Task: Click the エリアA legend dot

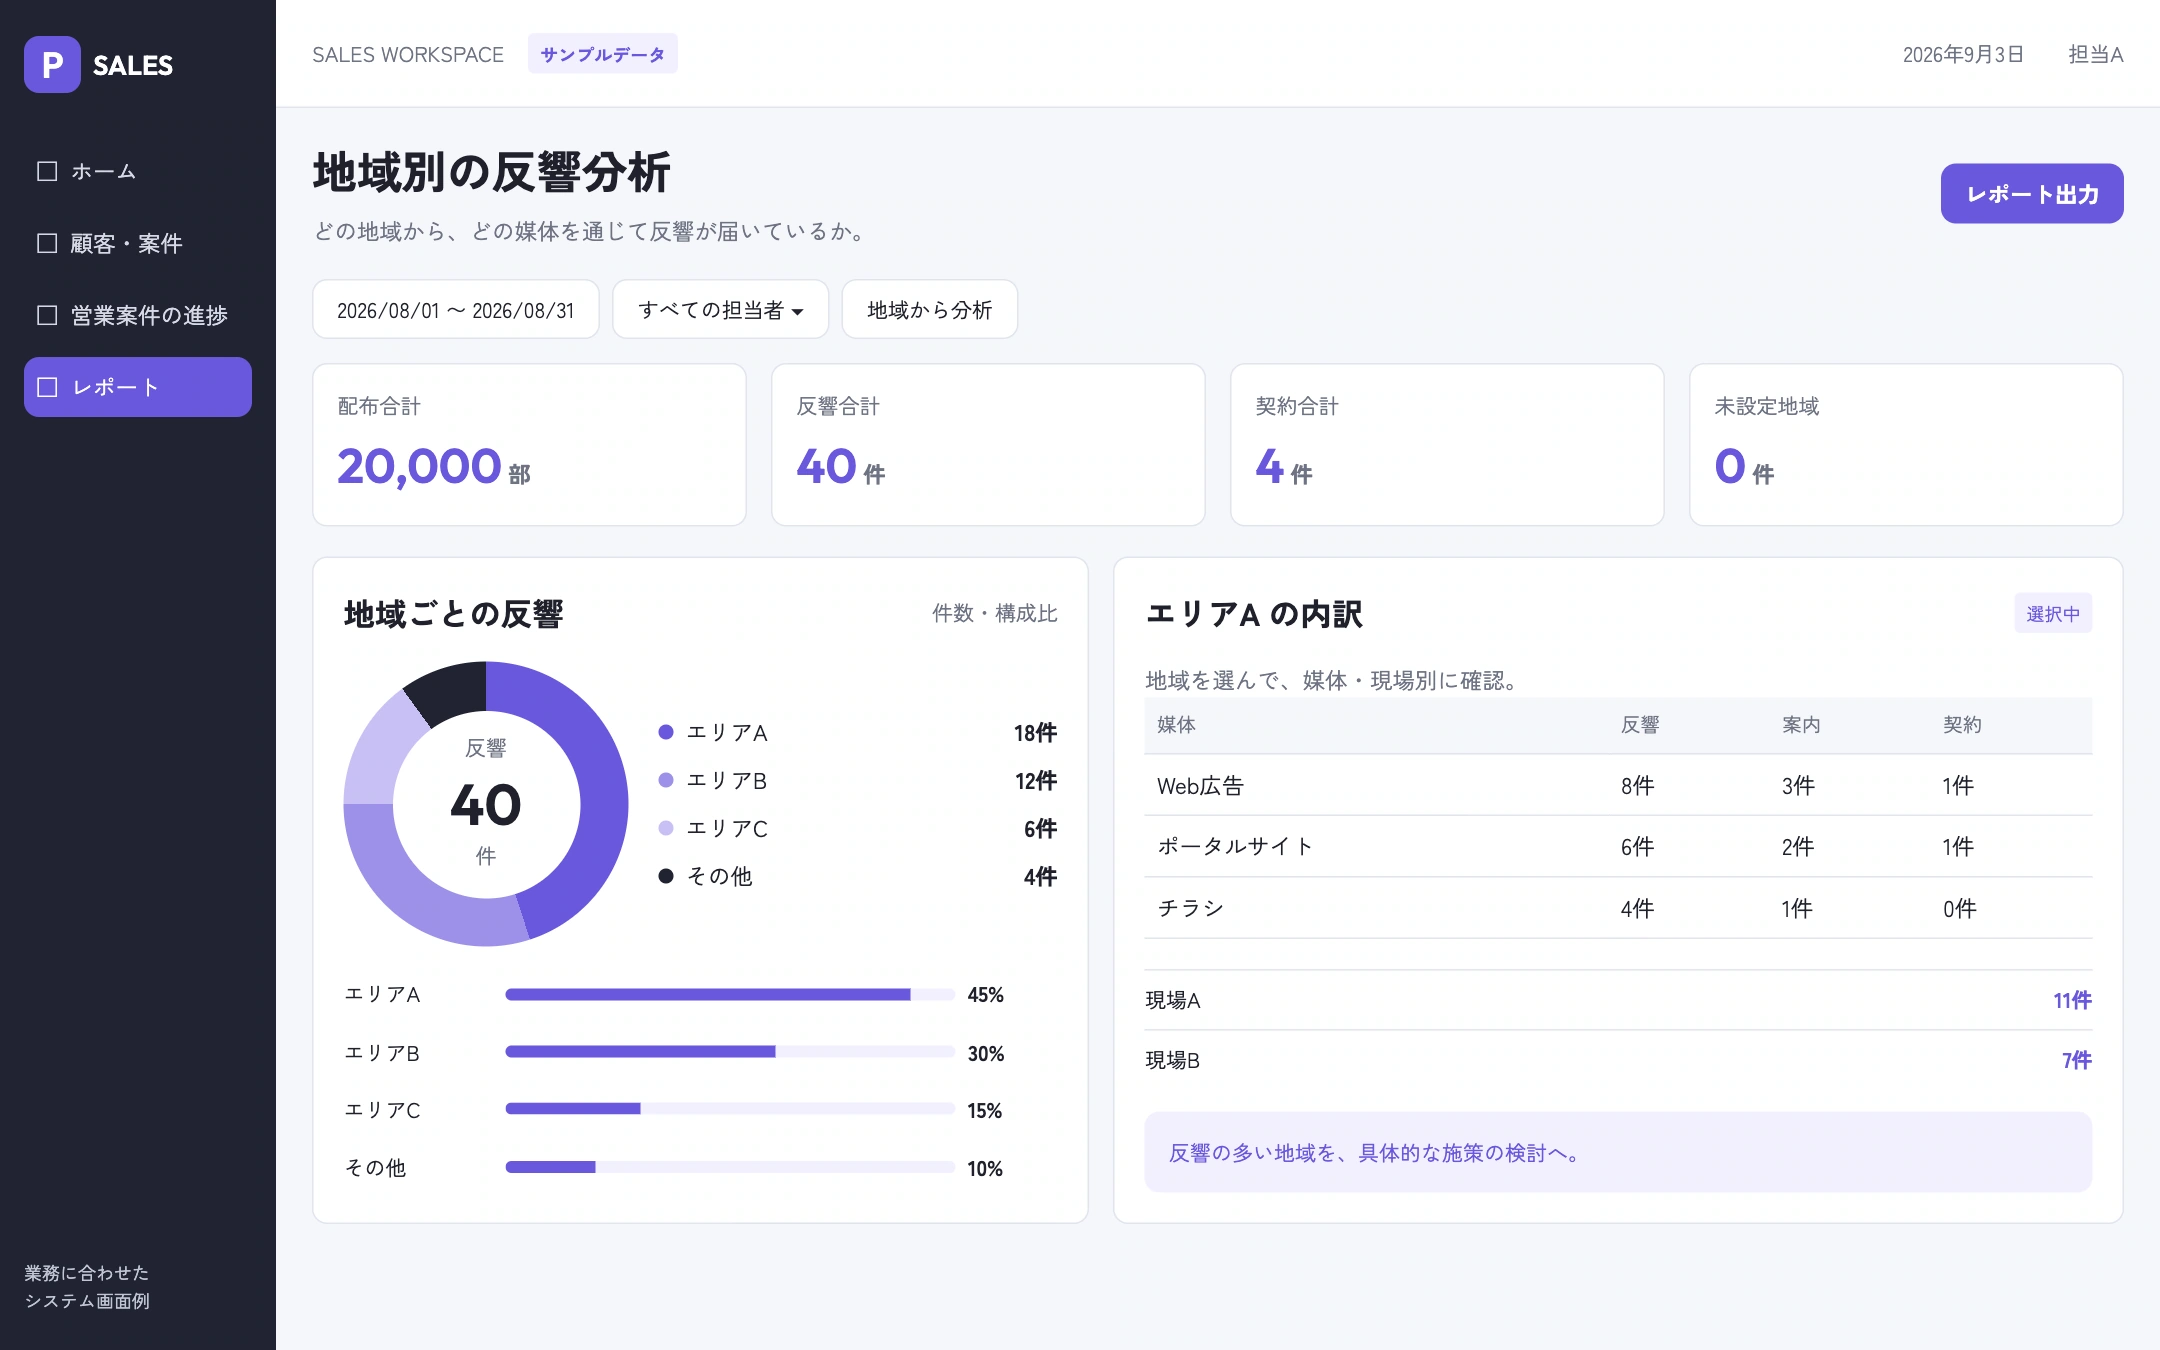Action: point(666,732)
